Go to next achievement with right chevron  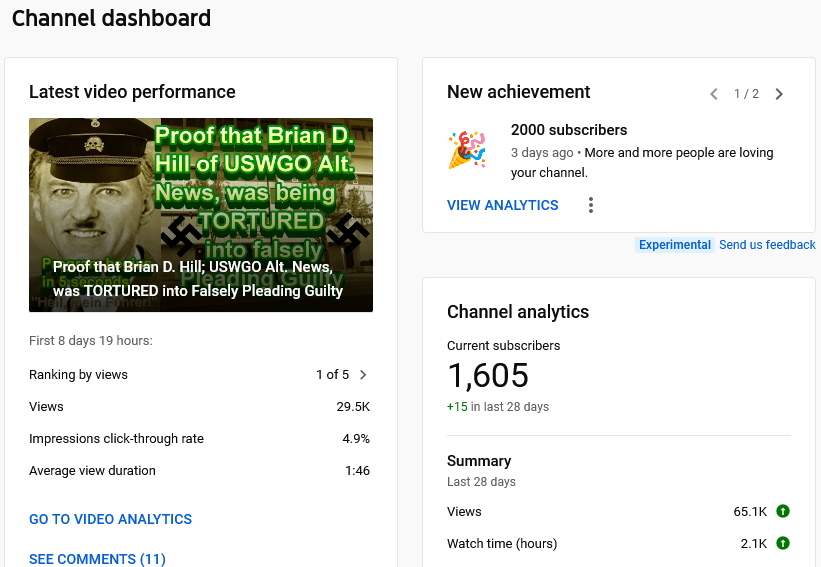tap(779, 94)
